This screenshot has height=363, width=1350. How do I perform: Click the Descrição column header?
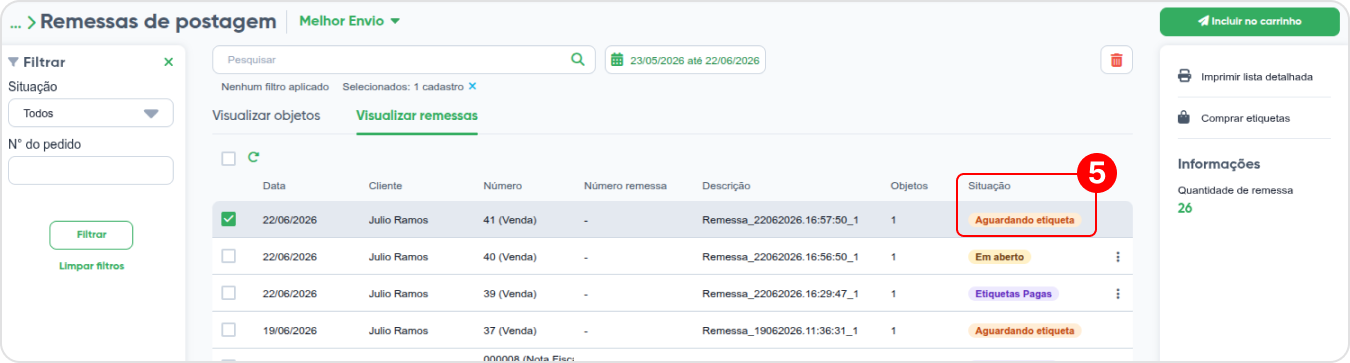click(726, 186)
